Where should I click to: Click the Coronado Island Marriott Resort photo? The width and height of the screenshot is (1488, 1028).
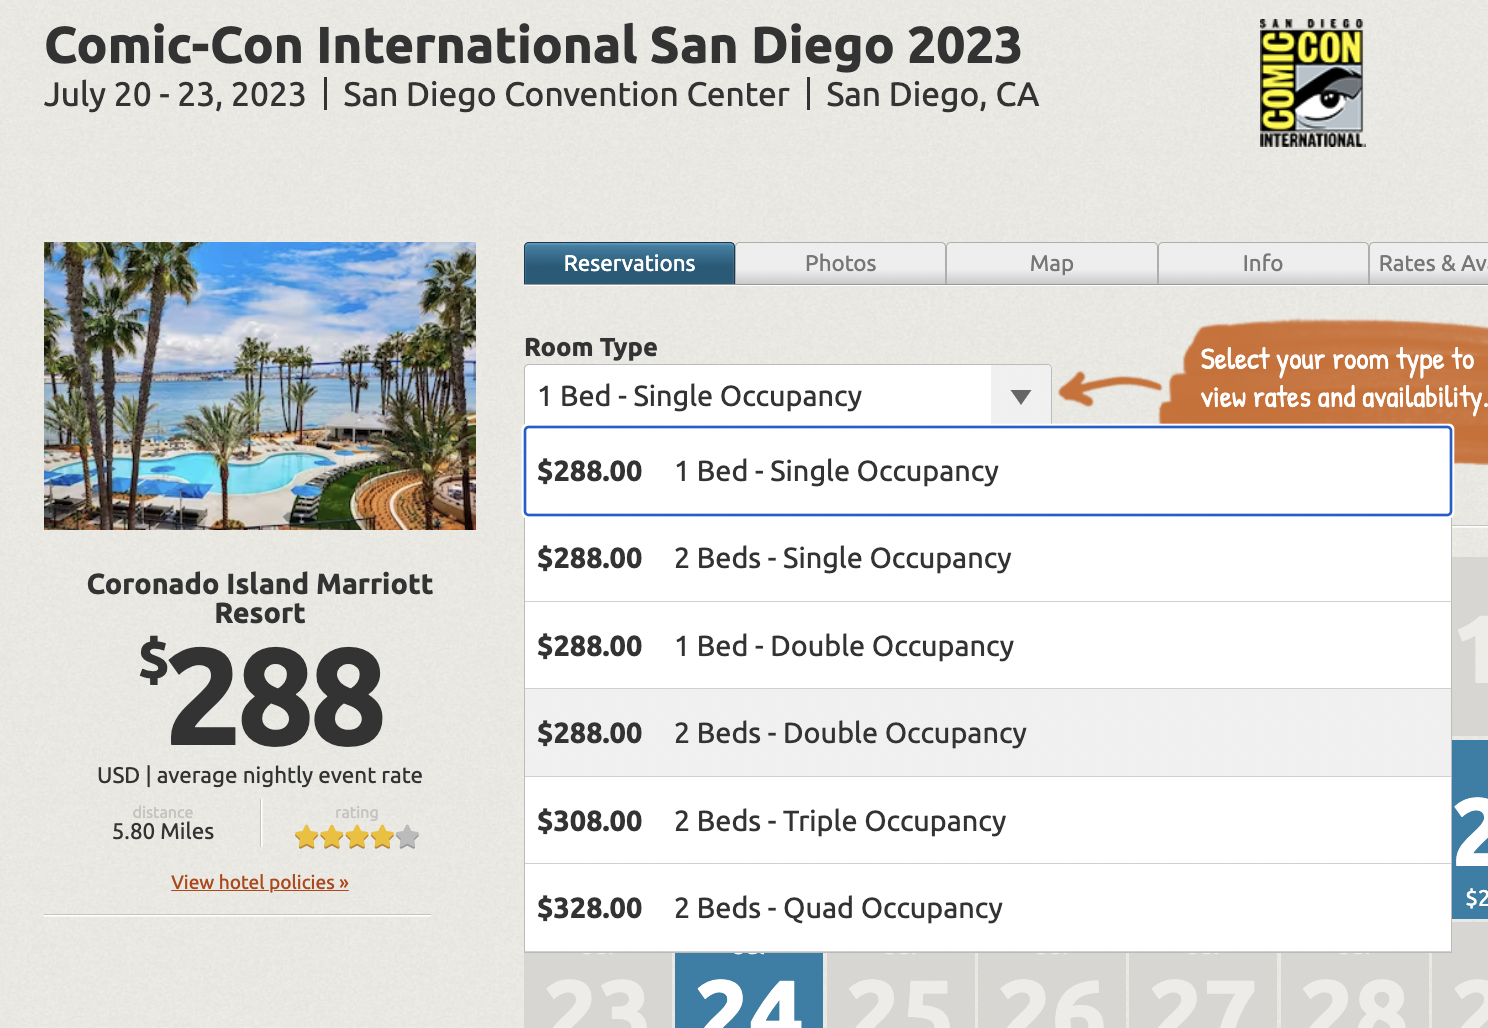[260, 386]
